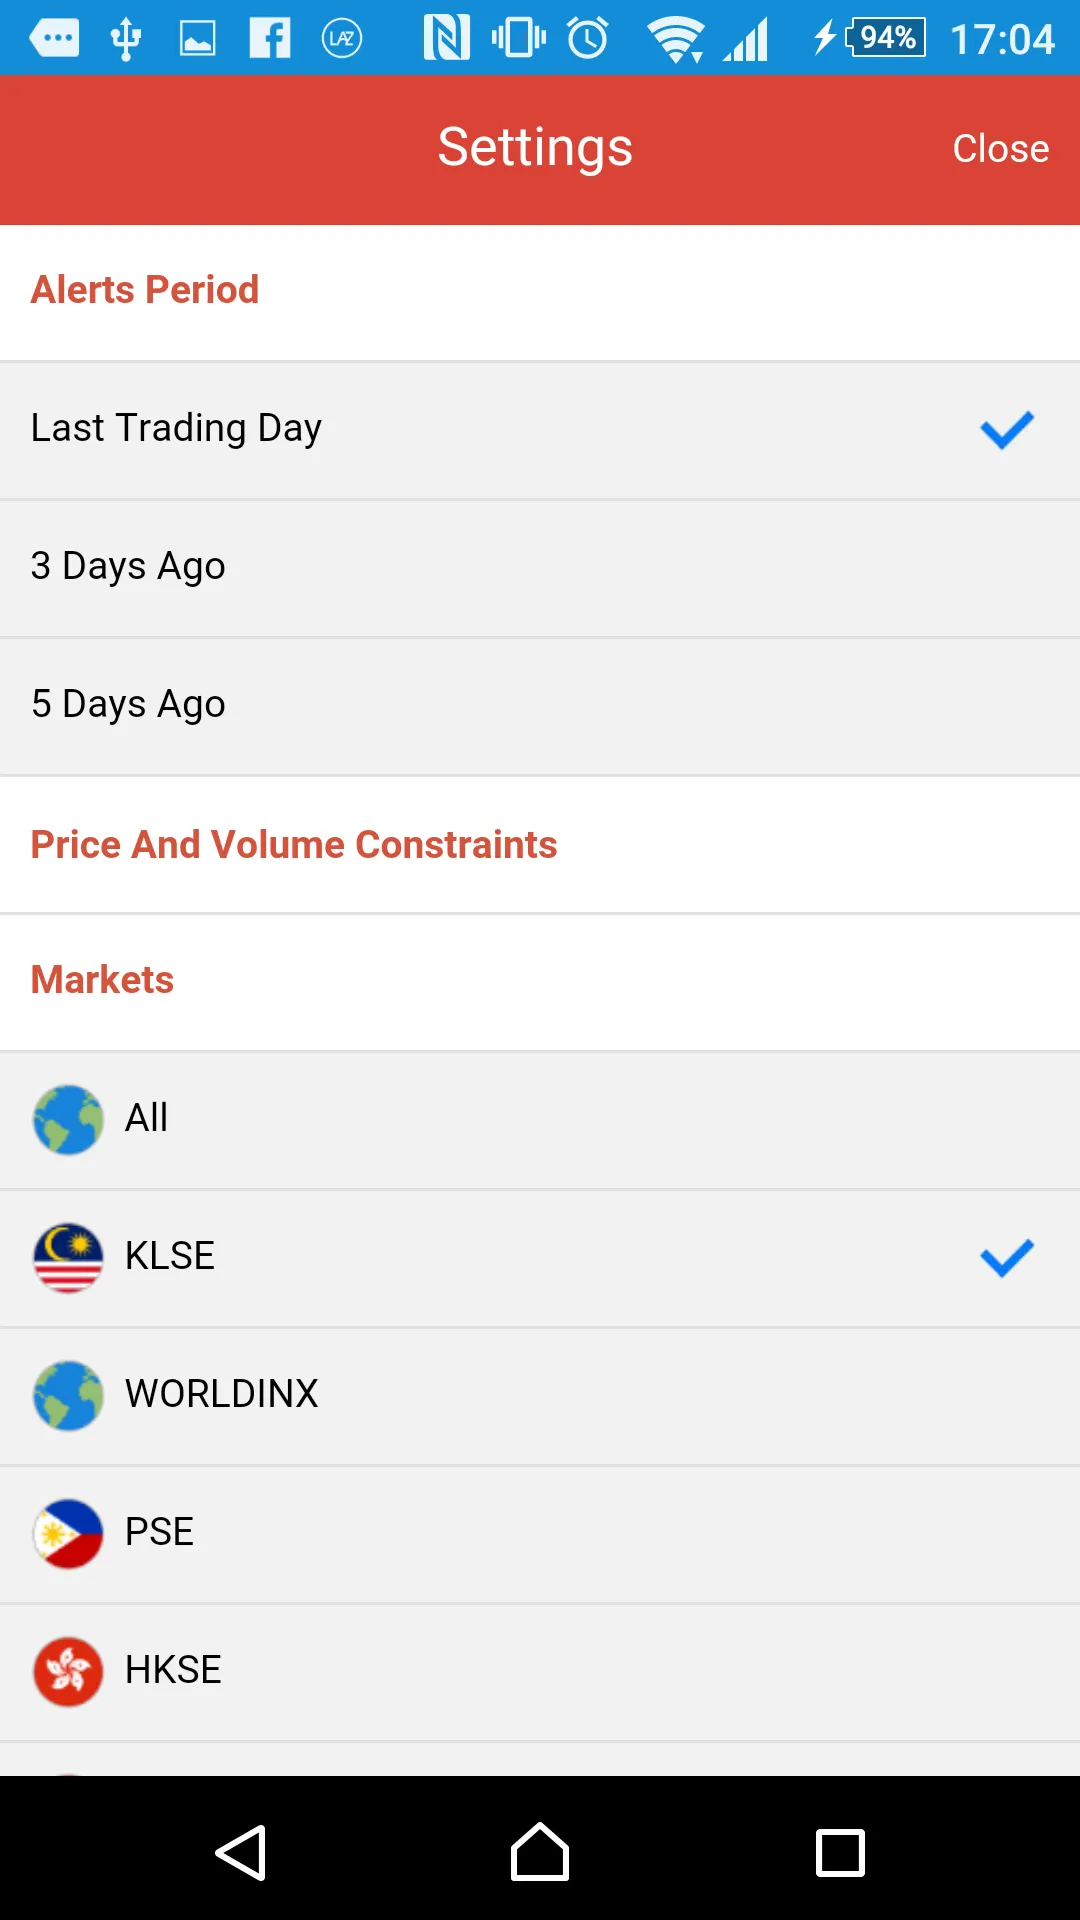The image size is (1080, 1920).
Task: Select 3 Days Ago alert period
Action: 128,567
